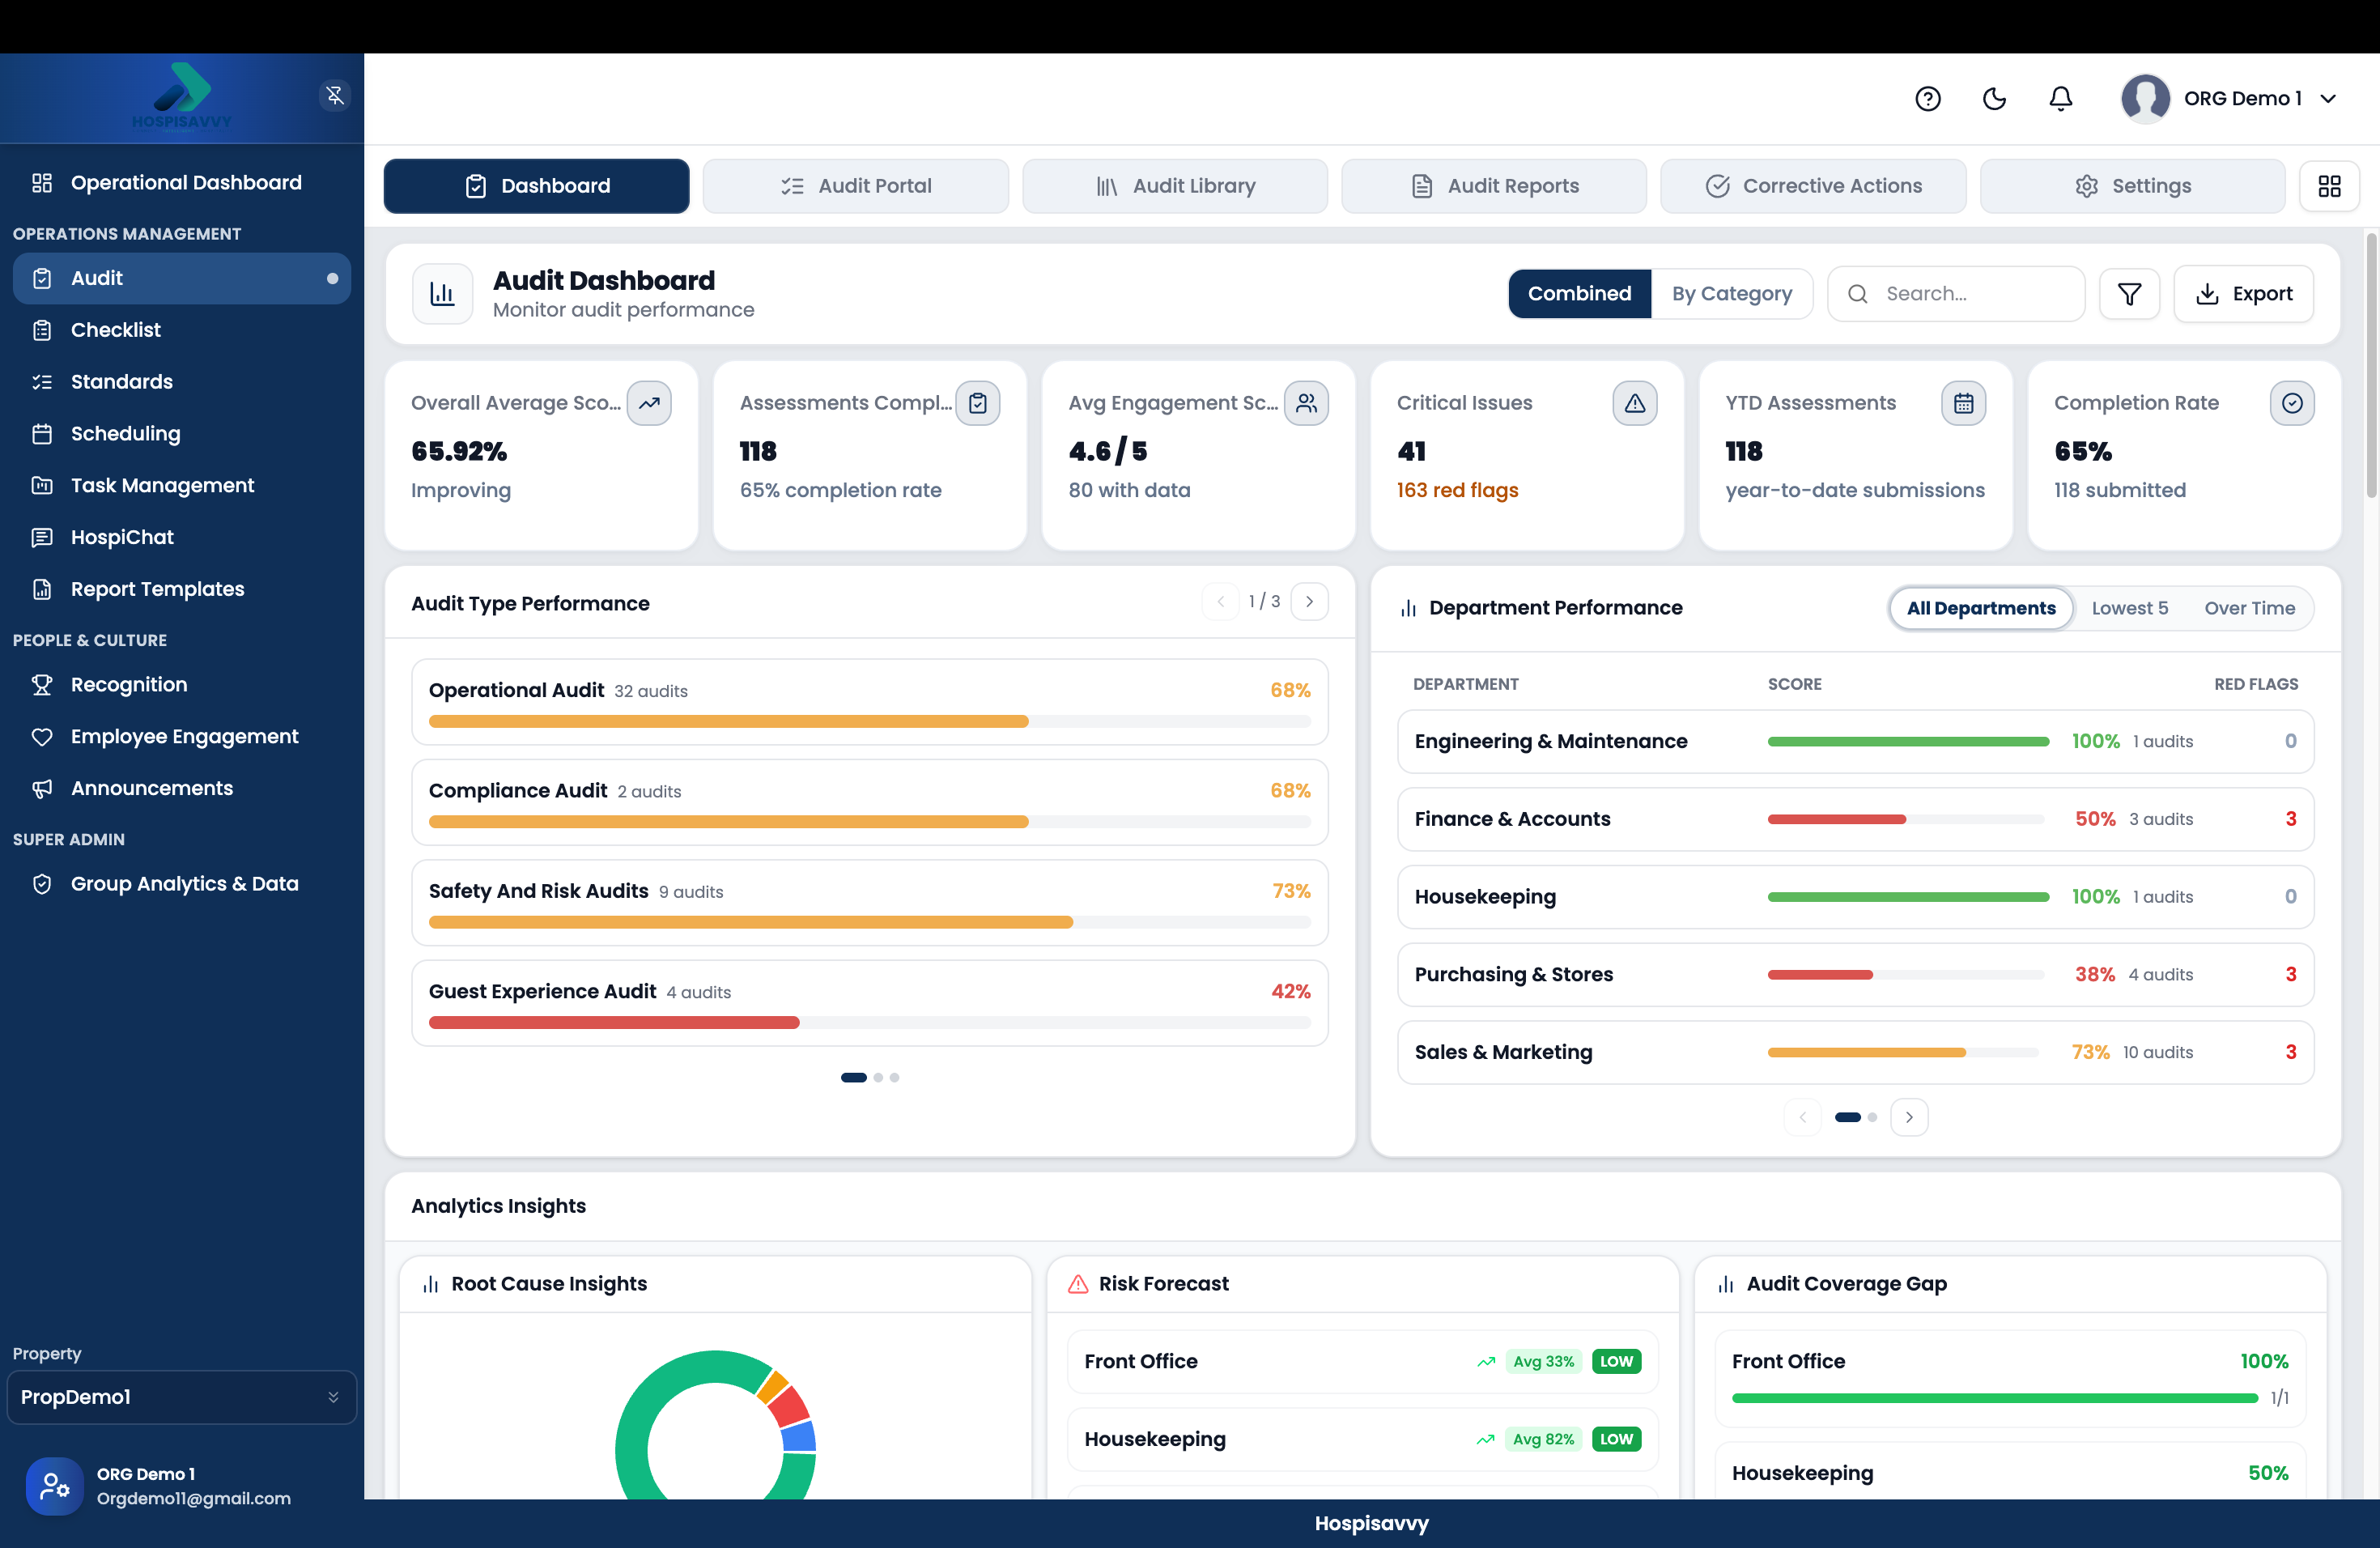
Task: Open Announcements in the sidebar
Action: coord(182,789)
